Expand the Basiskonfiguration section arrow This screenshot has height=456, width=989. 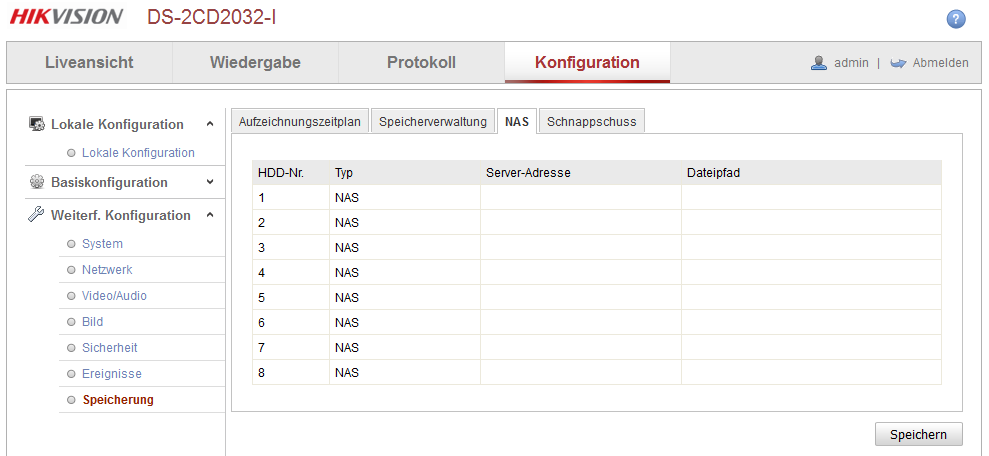coord(210,182)
